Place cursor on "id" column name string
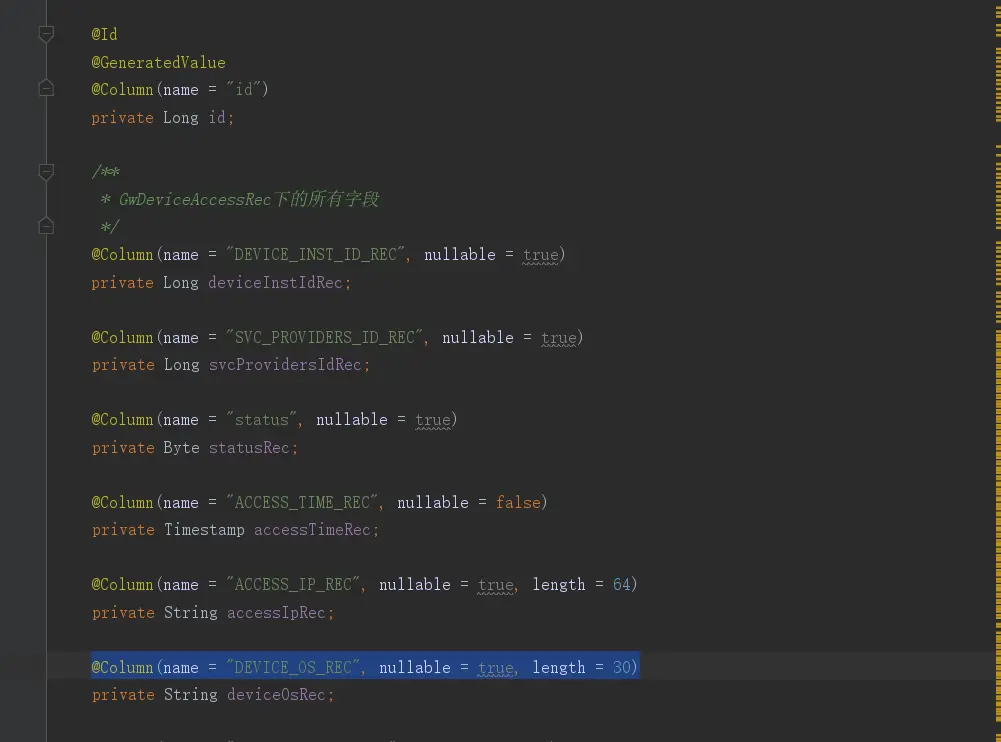Viewport: 1001px width, 742px height. (x=244, y=89)
